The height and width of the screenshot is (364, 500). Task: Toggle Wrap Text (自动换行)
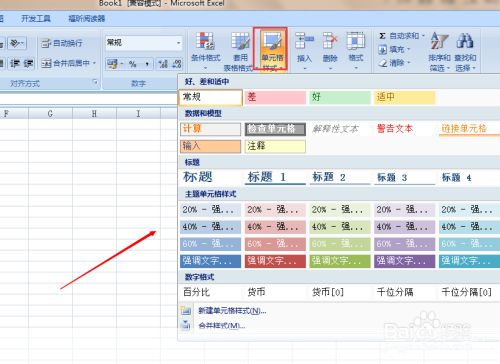(x=62, y=43)
